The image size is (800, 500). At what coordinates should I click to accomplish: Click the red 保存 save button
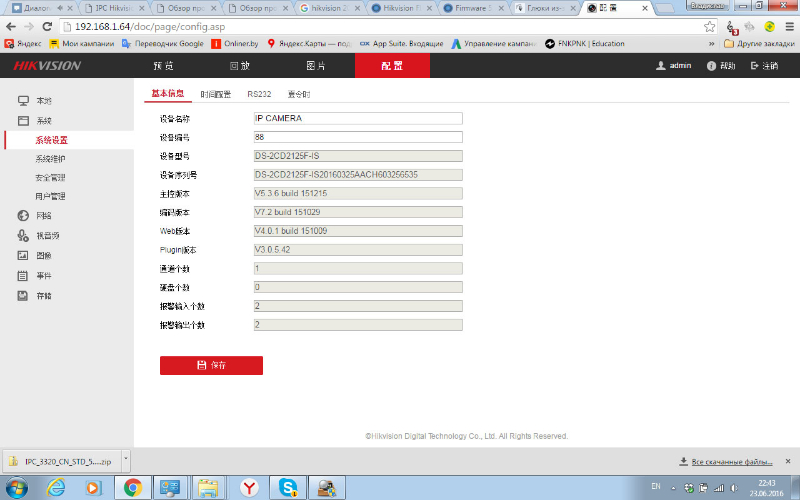(x=211, y=365)
